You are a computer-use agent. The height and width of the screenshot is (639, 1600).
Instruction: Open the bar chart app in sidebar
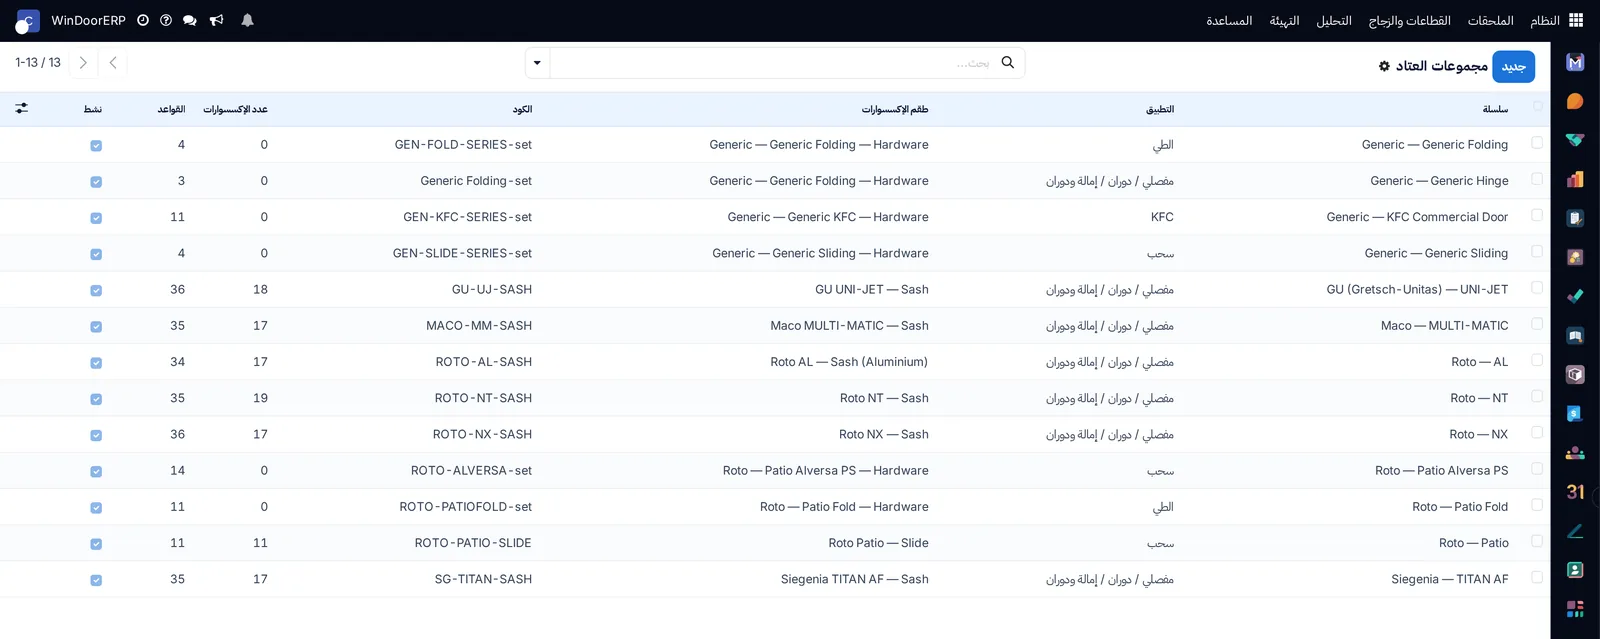1575,179
